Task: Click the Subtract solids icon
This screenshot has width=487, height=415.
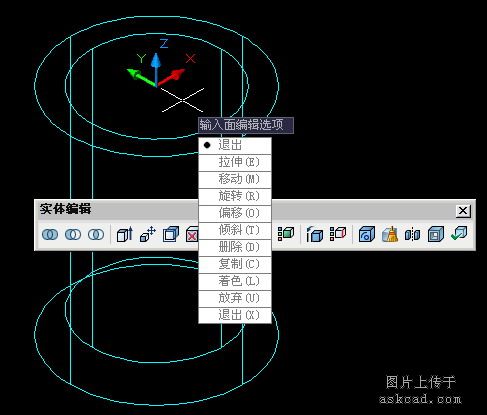Action: pyautogui.click(x=73, y=234)
